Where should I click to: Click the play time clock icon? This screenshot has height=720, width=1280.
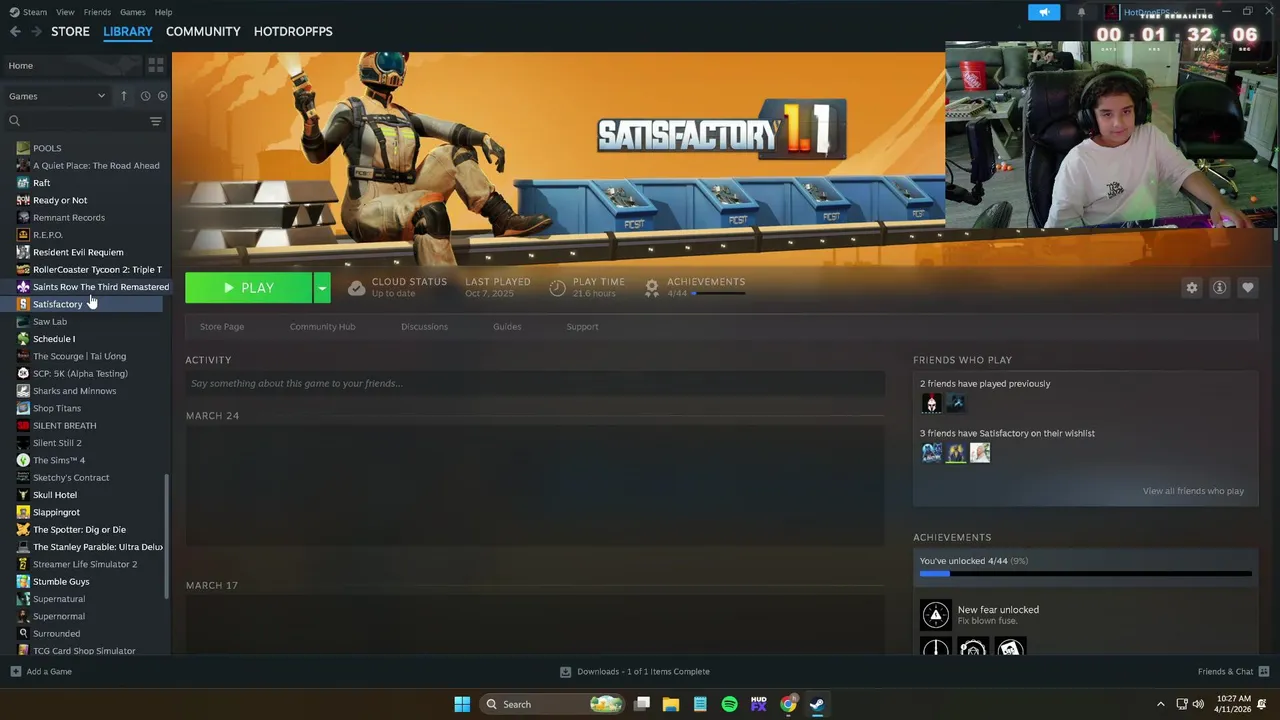click(557, 288)
